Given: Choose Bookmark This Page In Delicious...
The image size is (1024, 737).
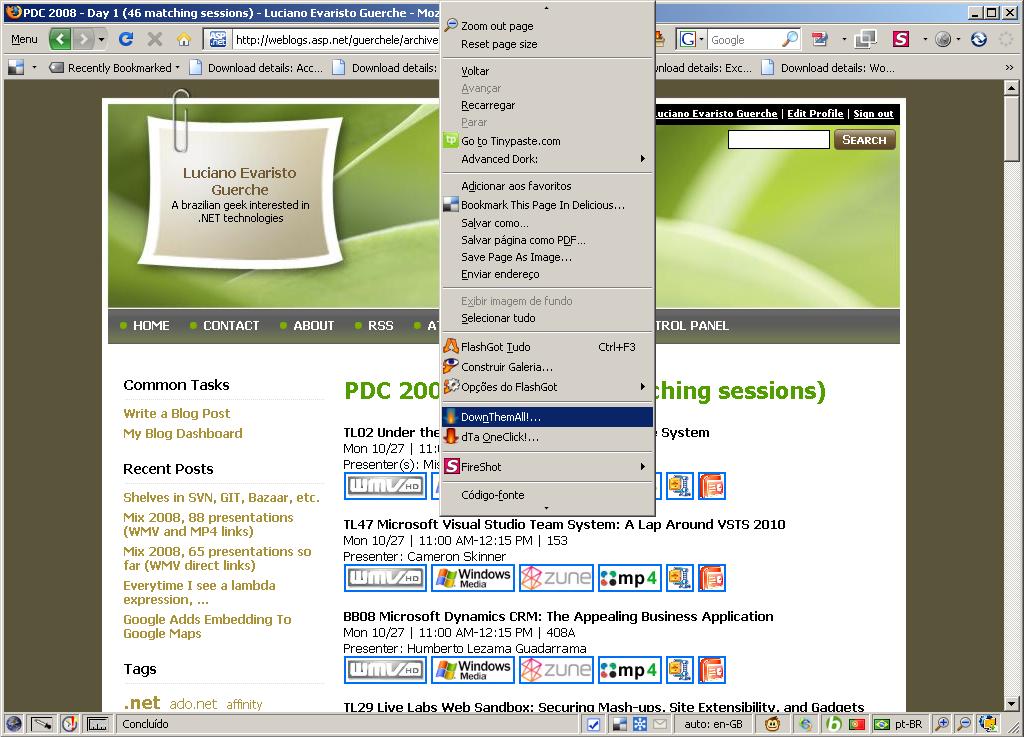Looking at the screenshot, I should coord(547,204).
